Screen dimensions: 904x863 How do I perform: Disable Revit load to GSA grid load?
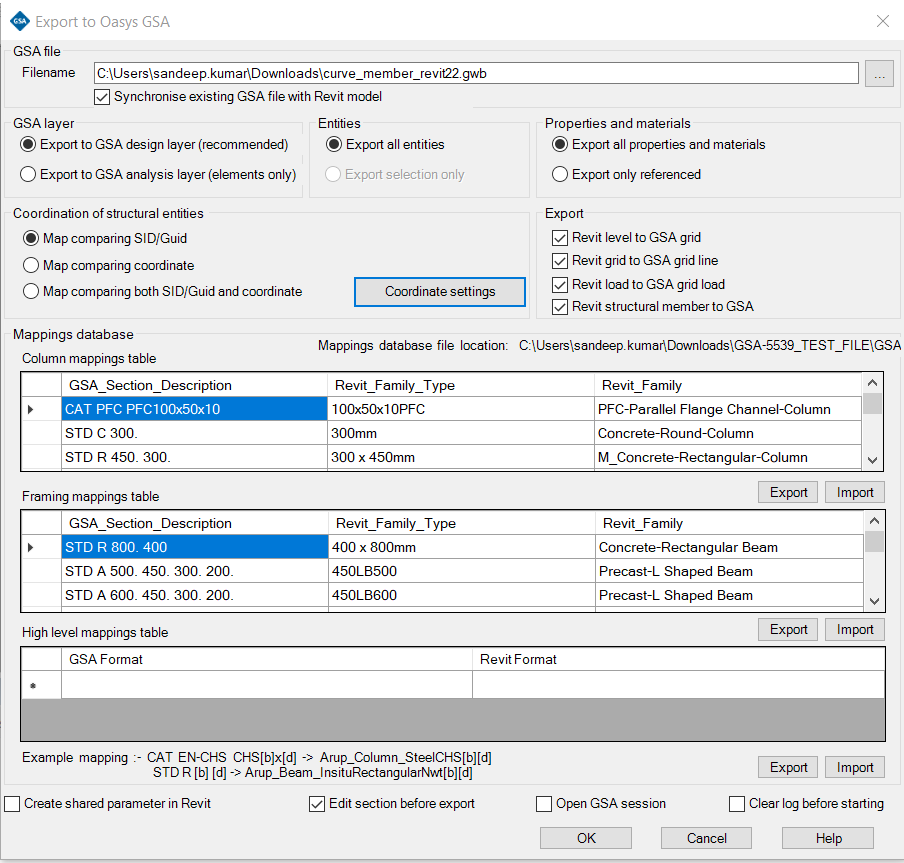pos(561,284)
